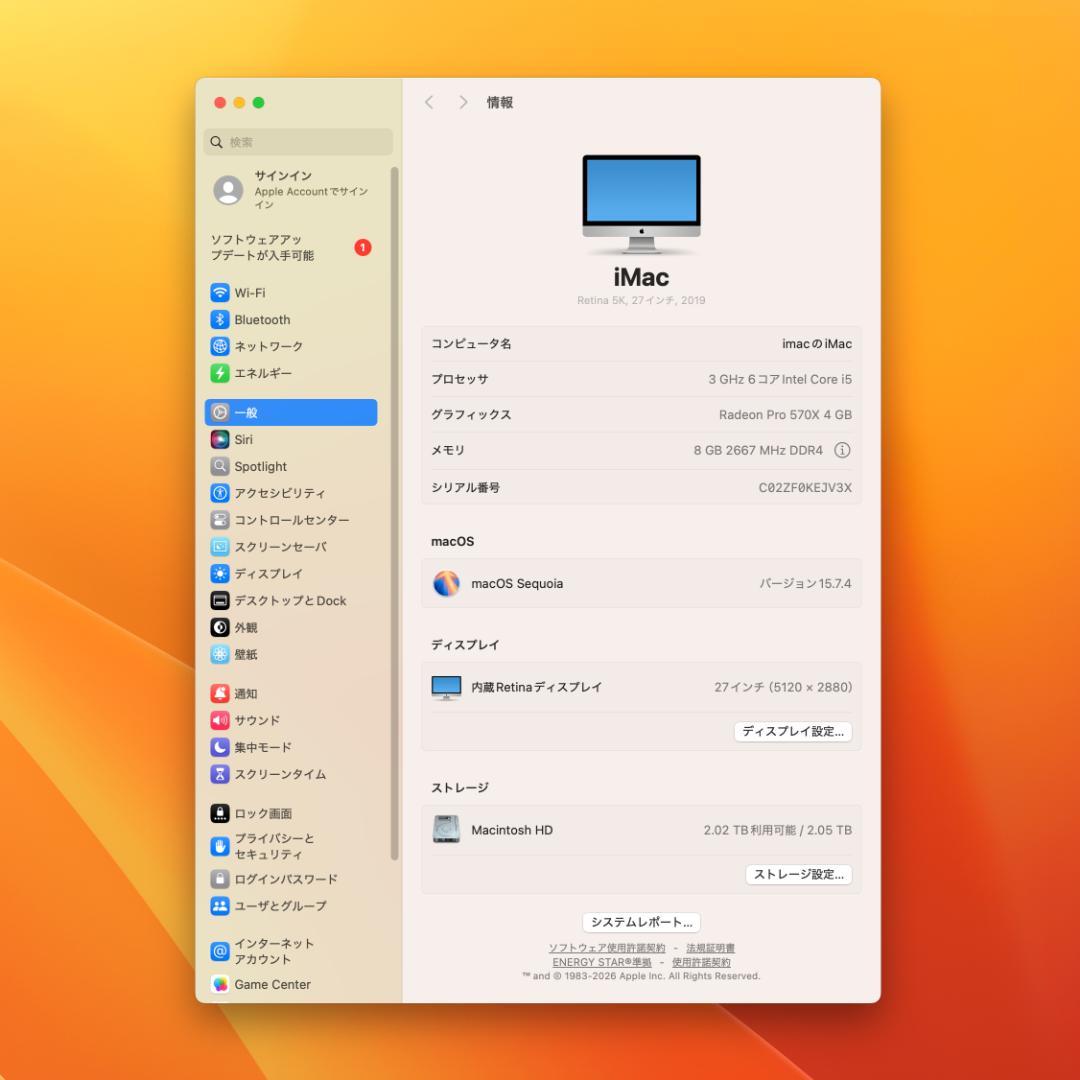Open the デスクトップとDock icon
Image resolution: width=1080 pixels, height=1080 pixels.
[x=220, y=601]
